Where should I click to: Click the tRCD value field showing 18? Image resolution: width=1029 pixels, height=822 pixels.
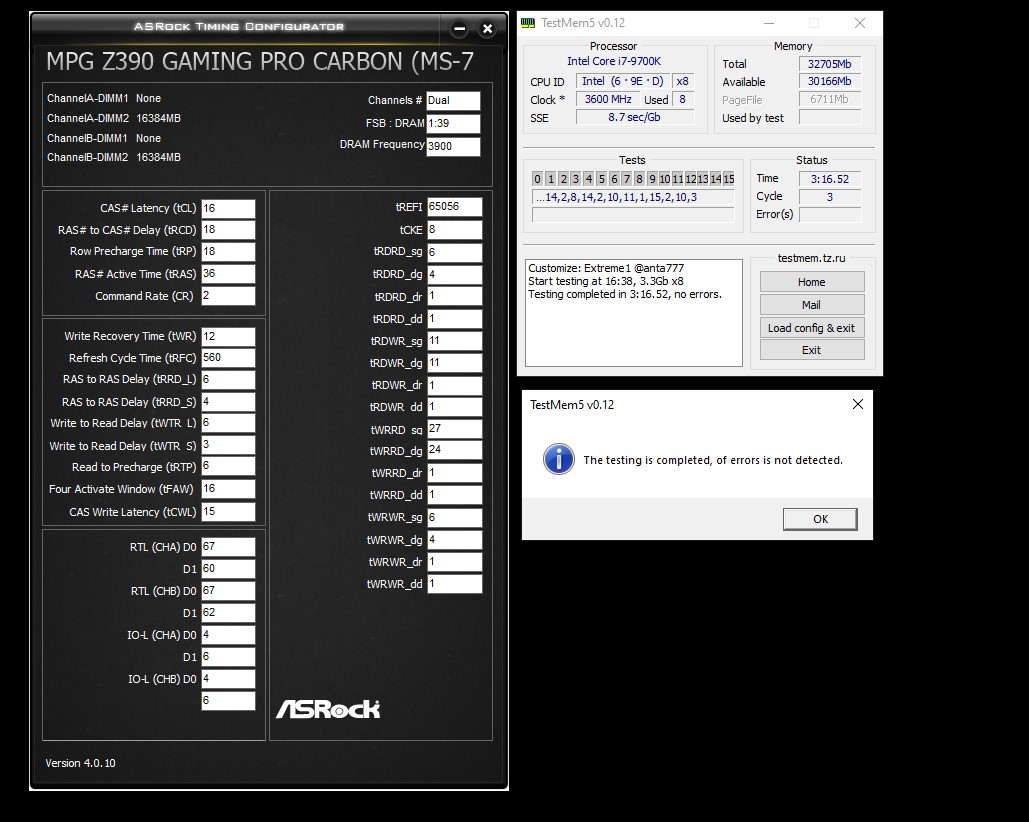point(228,230)
